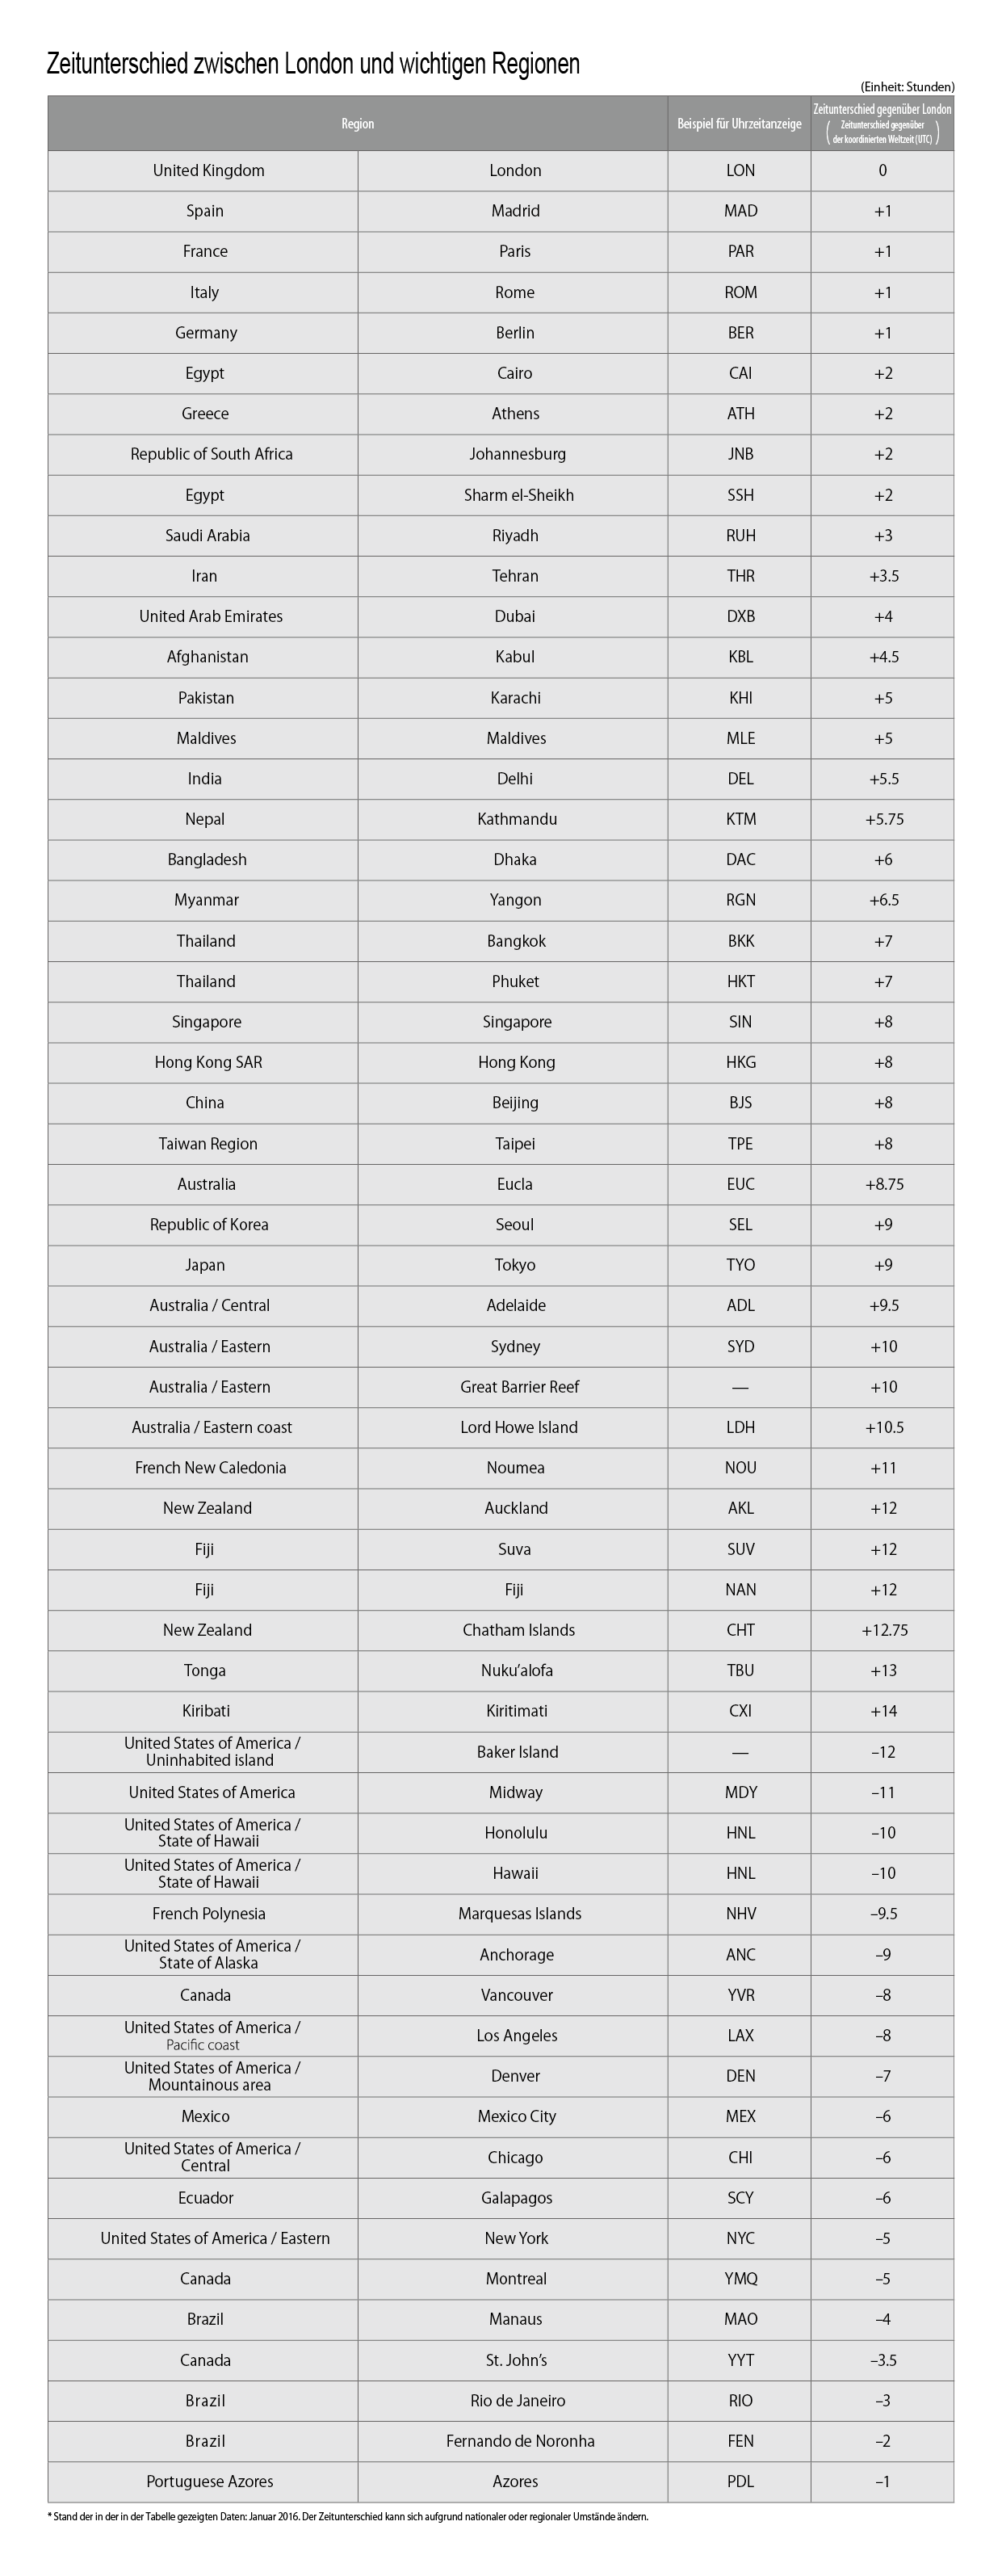Click the 'Beispiel für Uhrzeitanzeige' column header
The width and height of the screenshot is (1002, 2576).
(x=739, y=124)
